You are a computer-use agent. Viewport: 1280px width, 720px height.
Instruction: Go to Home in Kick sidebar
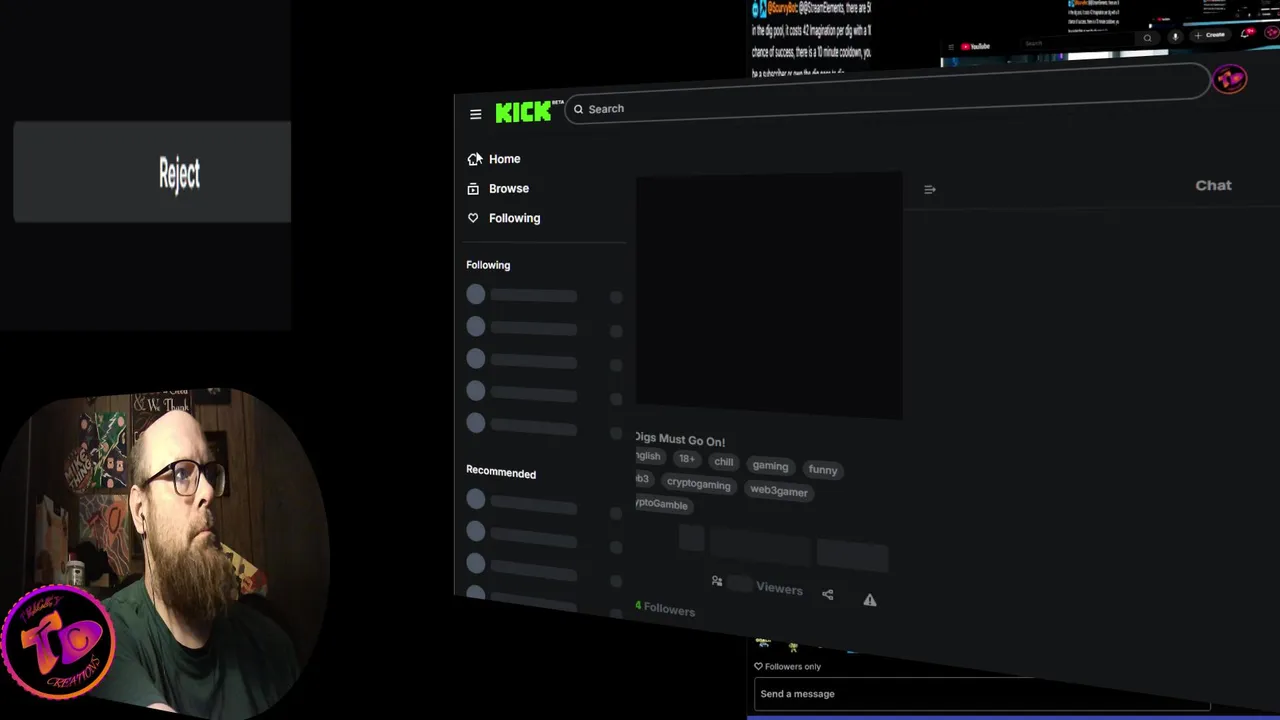[x=504, y=159]
